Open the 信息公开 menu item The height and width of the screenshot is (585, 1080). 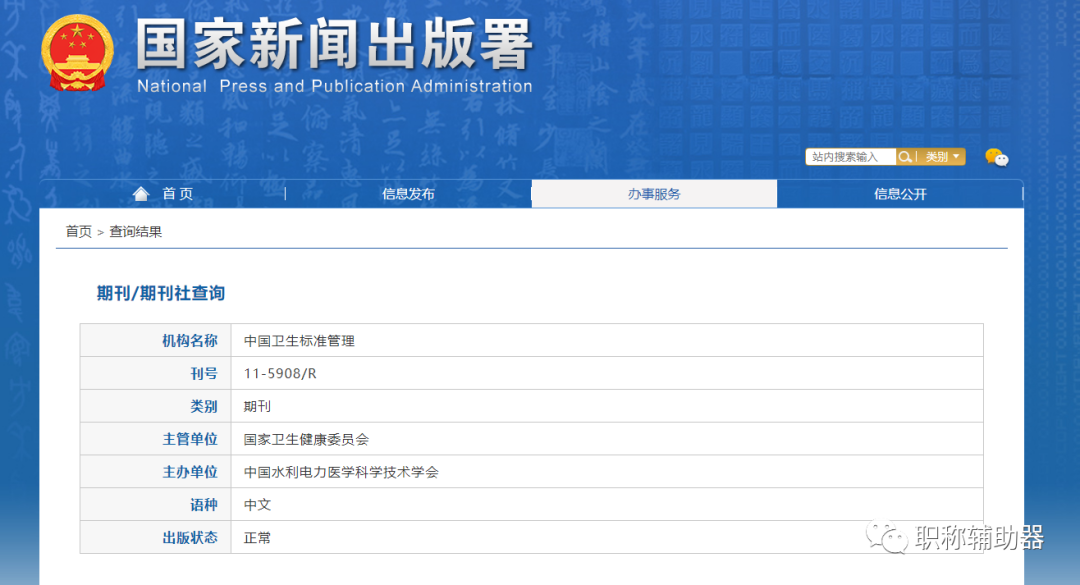[x=899, y=193]
